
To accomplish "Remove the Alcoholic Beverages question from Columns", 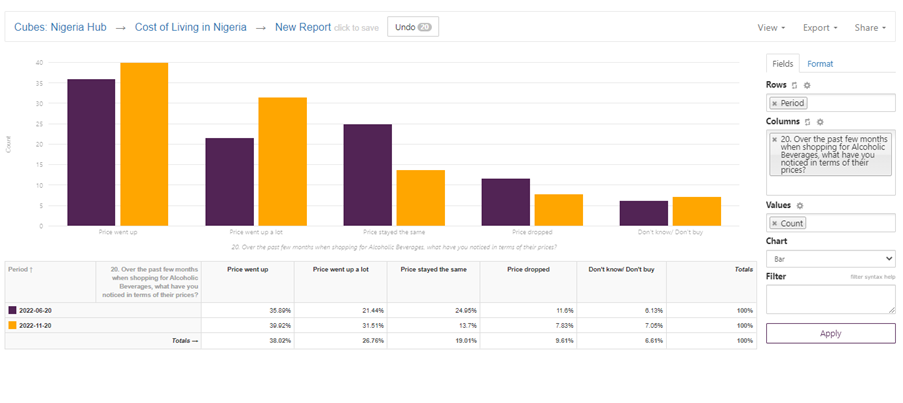I will (x=775, y=139).
